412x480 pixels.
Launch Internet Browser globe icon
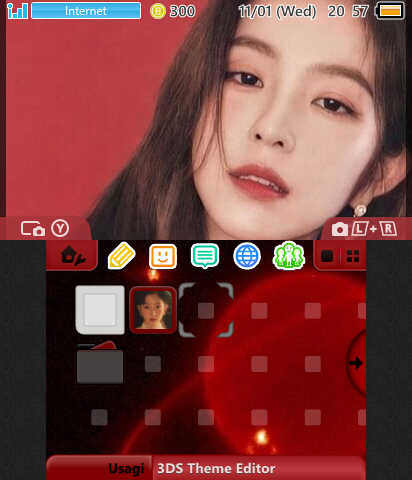[x=247, y=256]
